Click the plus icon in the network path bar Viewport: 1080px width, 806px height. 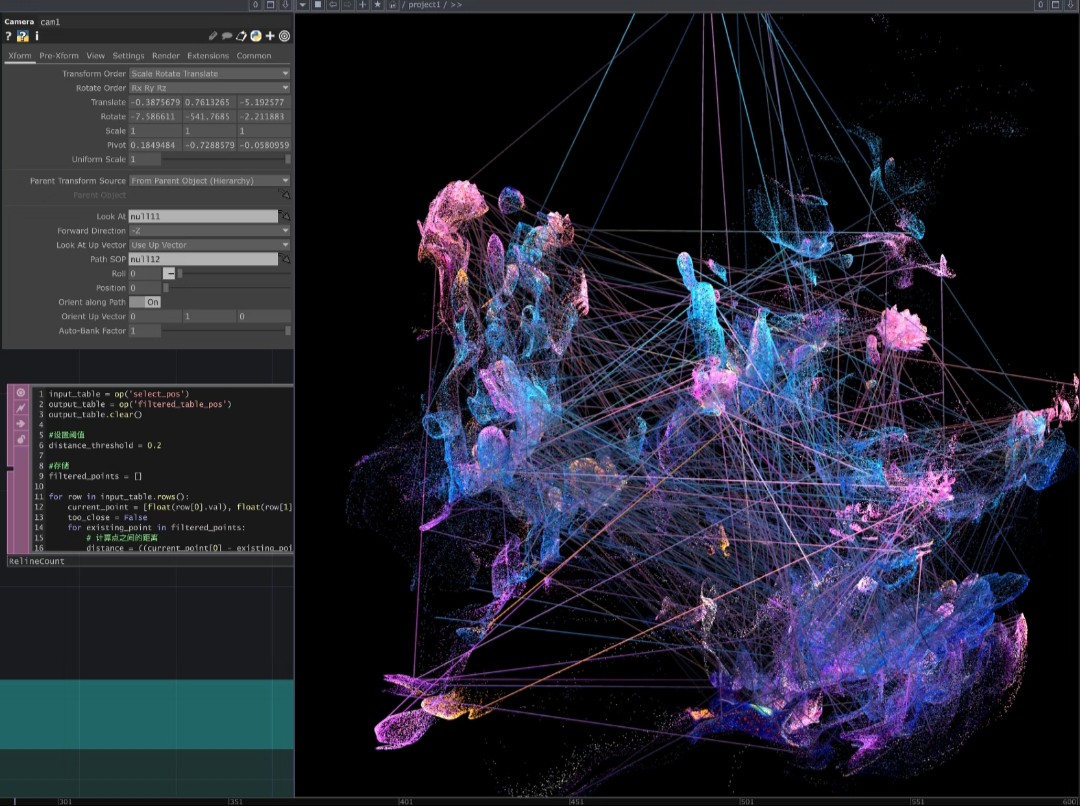coord(363,5)
